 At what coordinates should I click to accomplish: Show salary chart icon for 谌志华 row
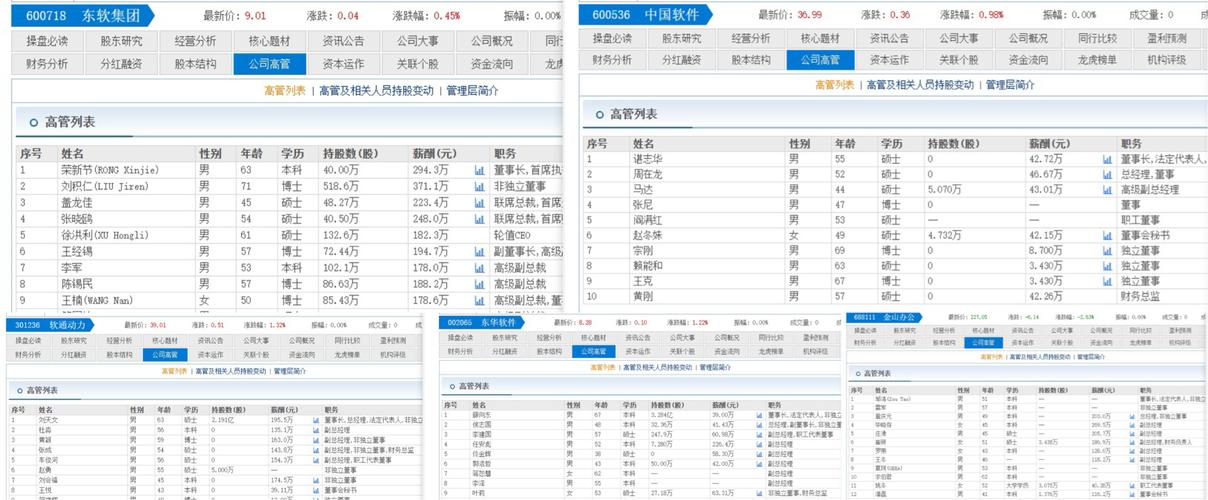point(1107,159)
